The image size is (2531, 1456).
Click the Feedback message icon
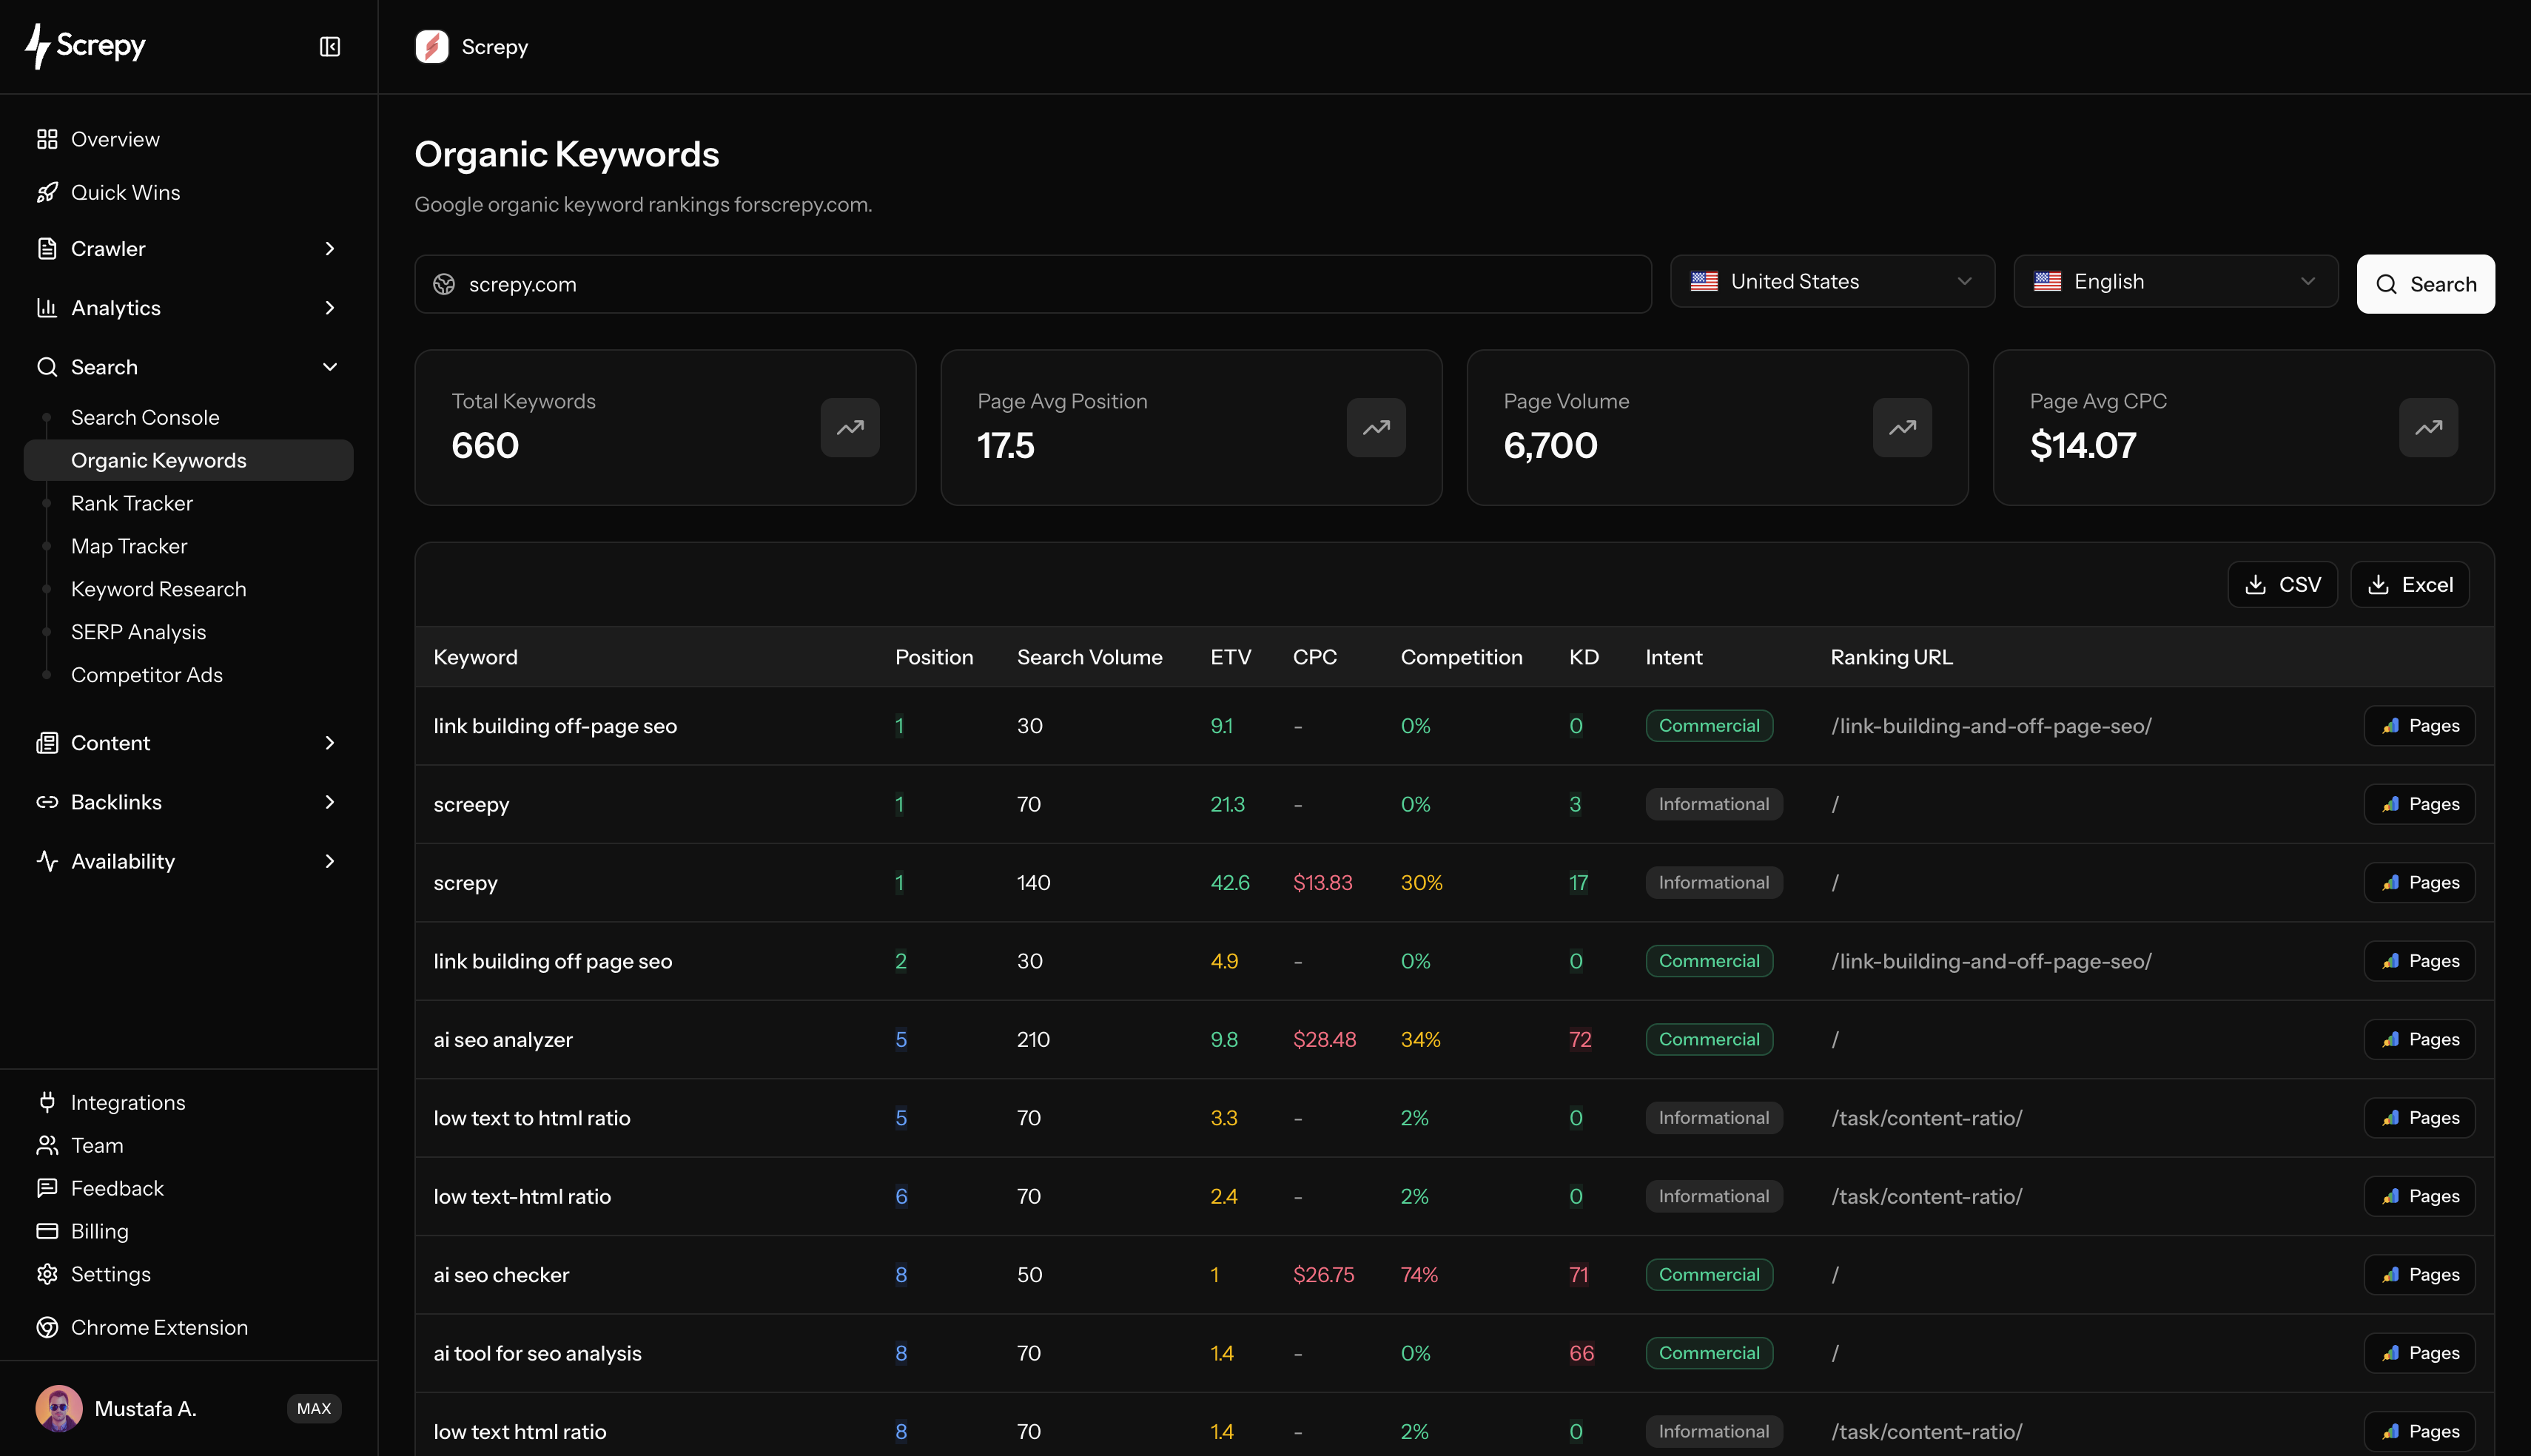click(x=47, y=1188)
